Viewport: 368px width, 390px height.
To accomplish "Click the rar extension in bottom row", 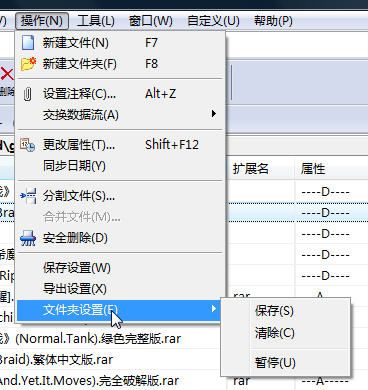I will click(241, 381).
